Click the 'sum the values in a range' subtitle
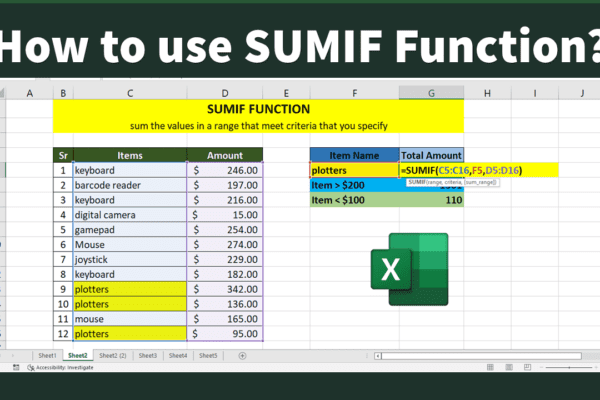Viewport: 600px width, 400px height. click(x=259, y=126)
